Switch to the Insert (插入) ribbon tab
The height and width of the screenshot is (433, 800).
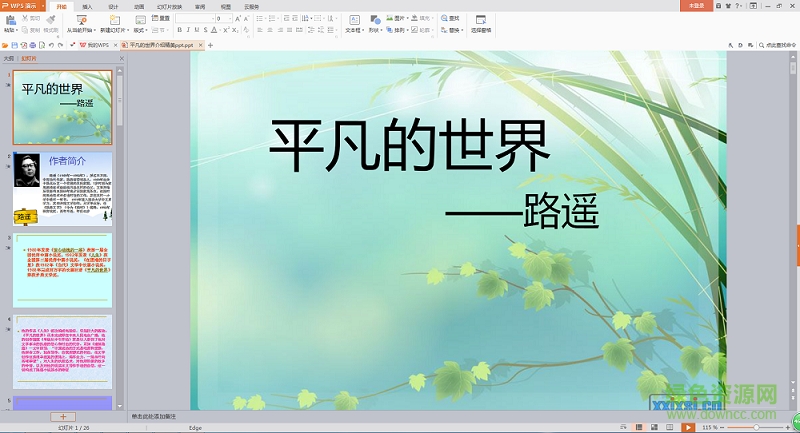[x=87, y=7]
